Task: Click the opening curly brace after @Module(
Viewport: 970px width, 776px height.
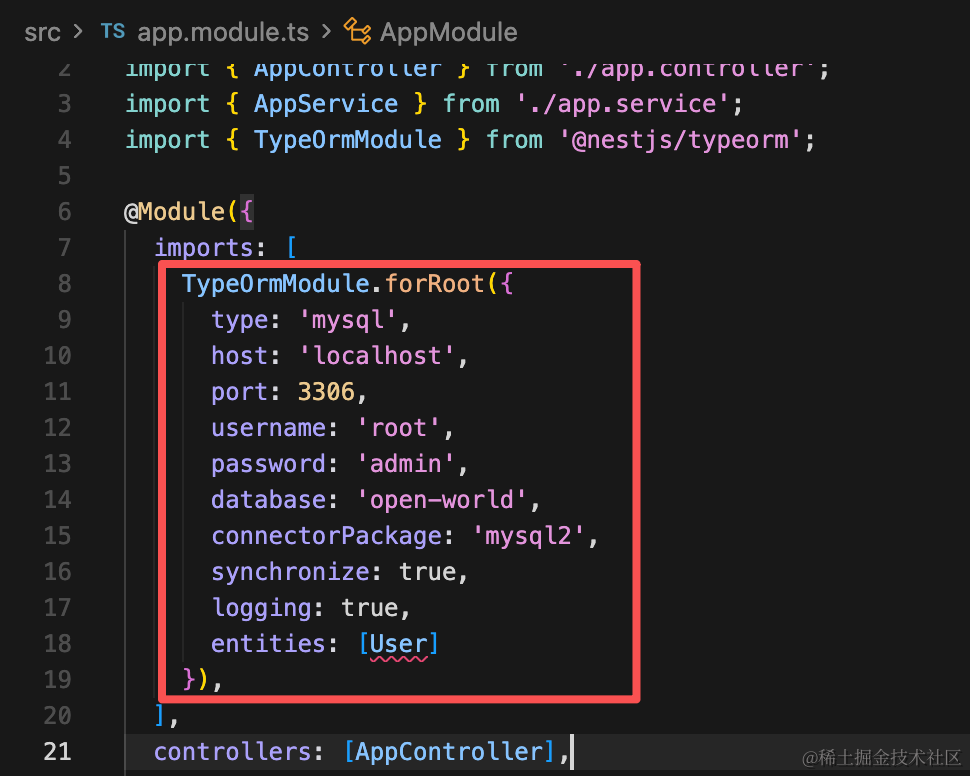Action: (x=246, y=212)
